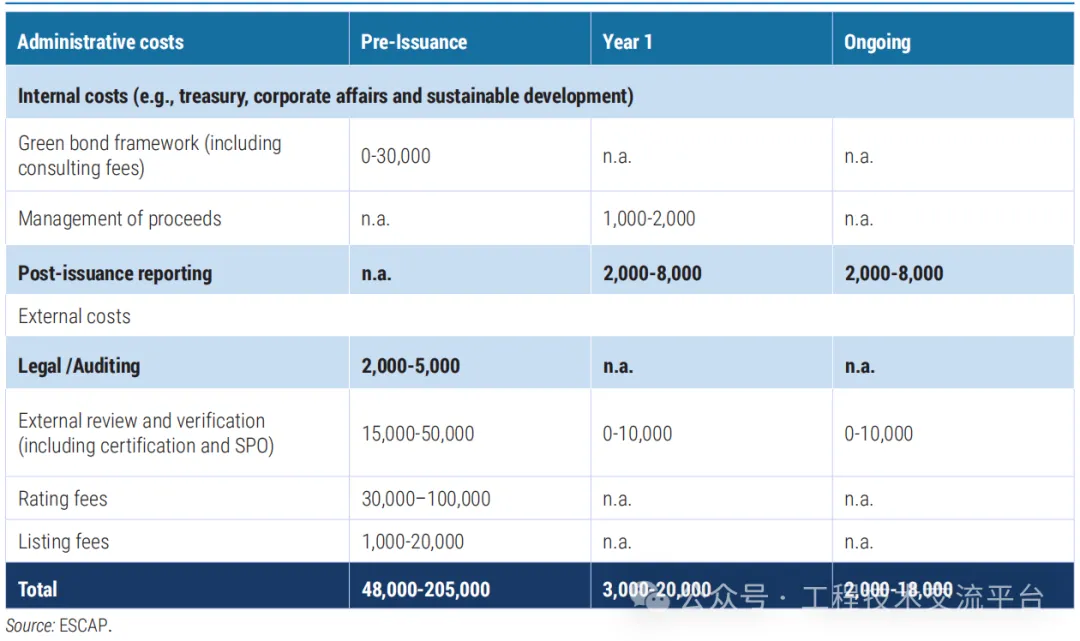The image size is (1080, 641).
Task: Click the 48,000-205,000 total pre-issuance cell
Action: coord(426,589)
